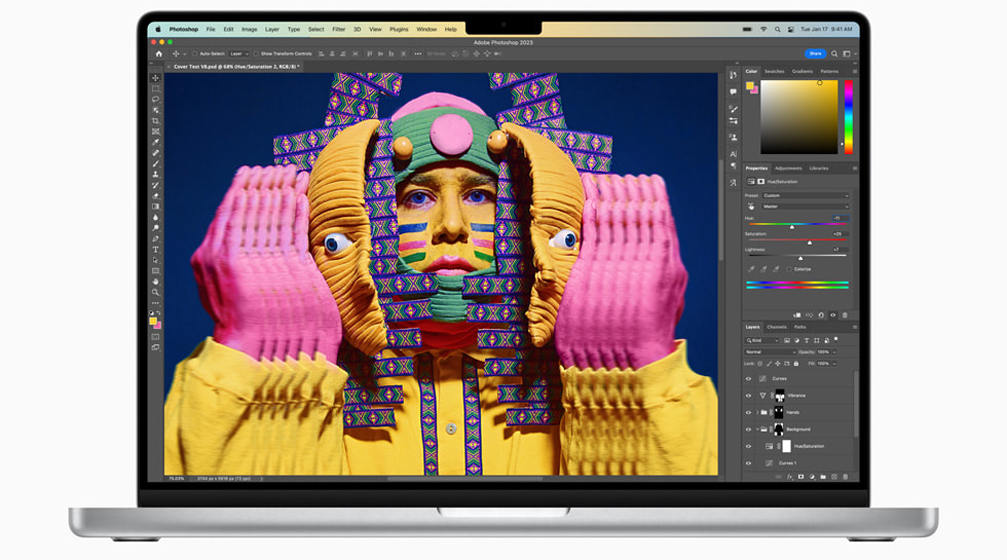Click the on-image adjustment hand icon
1007x560 pixels.
click(751, 206)
